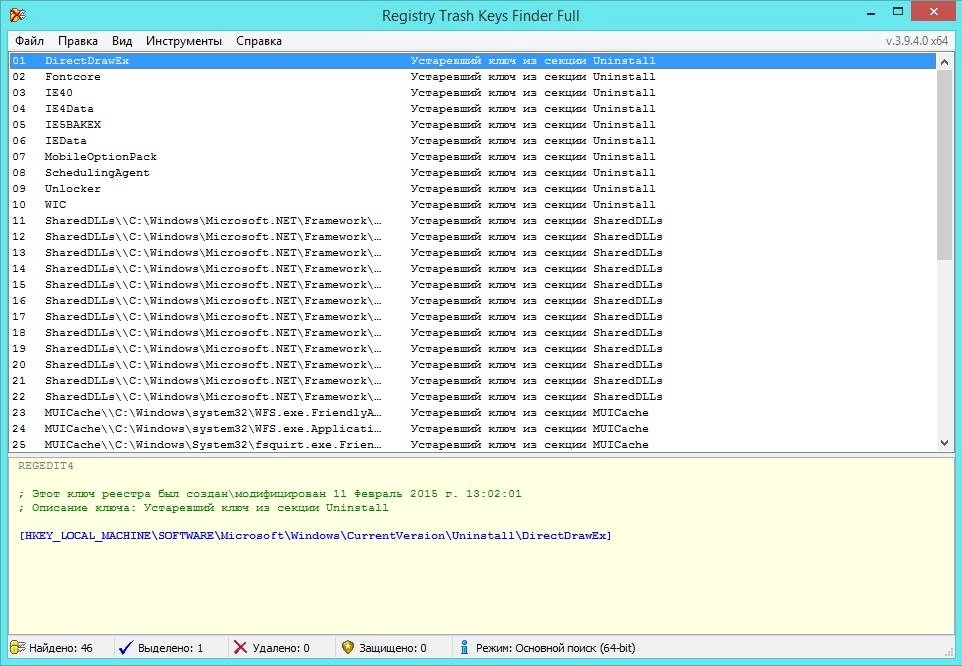Click the version label v.3.9.4.0 x64
Screen dimensions: 962x666
point(917,41)
